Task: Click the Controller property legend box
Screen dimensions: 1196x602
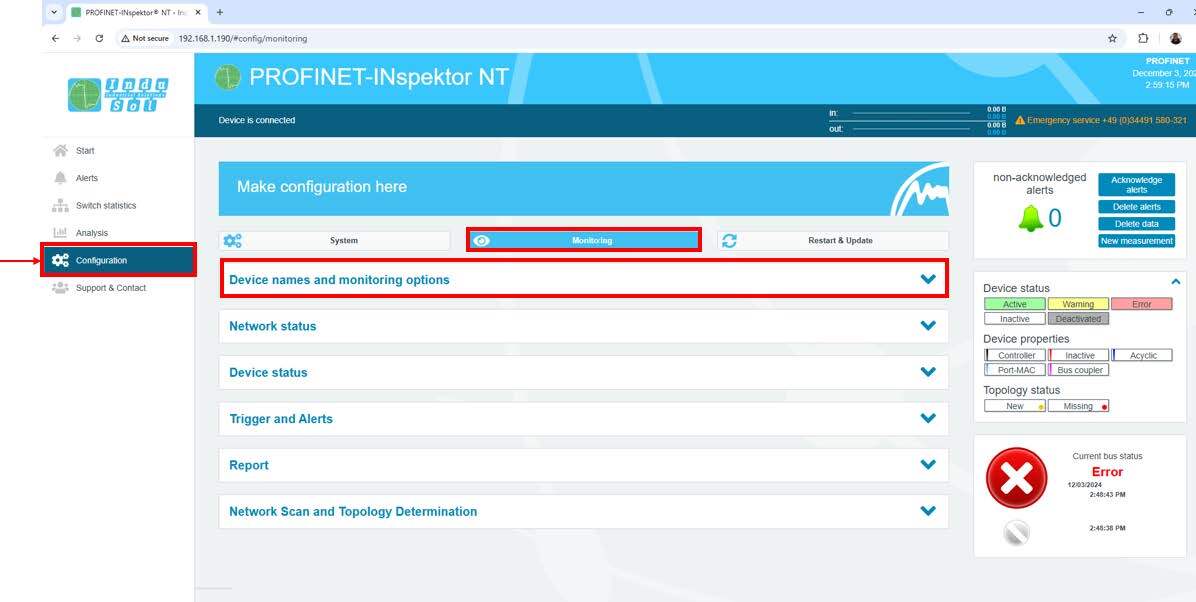Action: click(x=1015, y=356)
